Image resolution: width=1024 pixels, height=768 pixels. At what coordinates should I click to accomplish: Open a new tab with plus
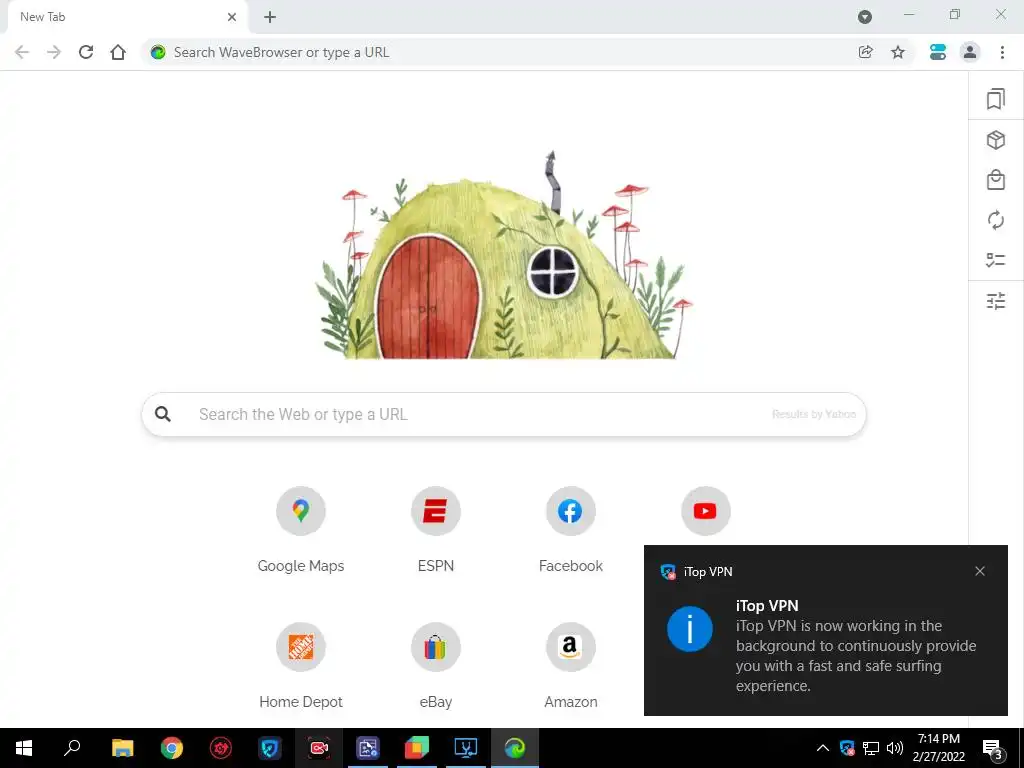click(x=270, y=17)
